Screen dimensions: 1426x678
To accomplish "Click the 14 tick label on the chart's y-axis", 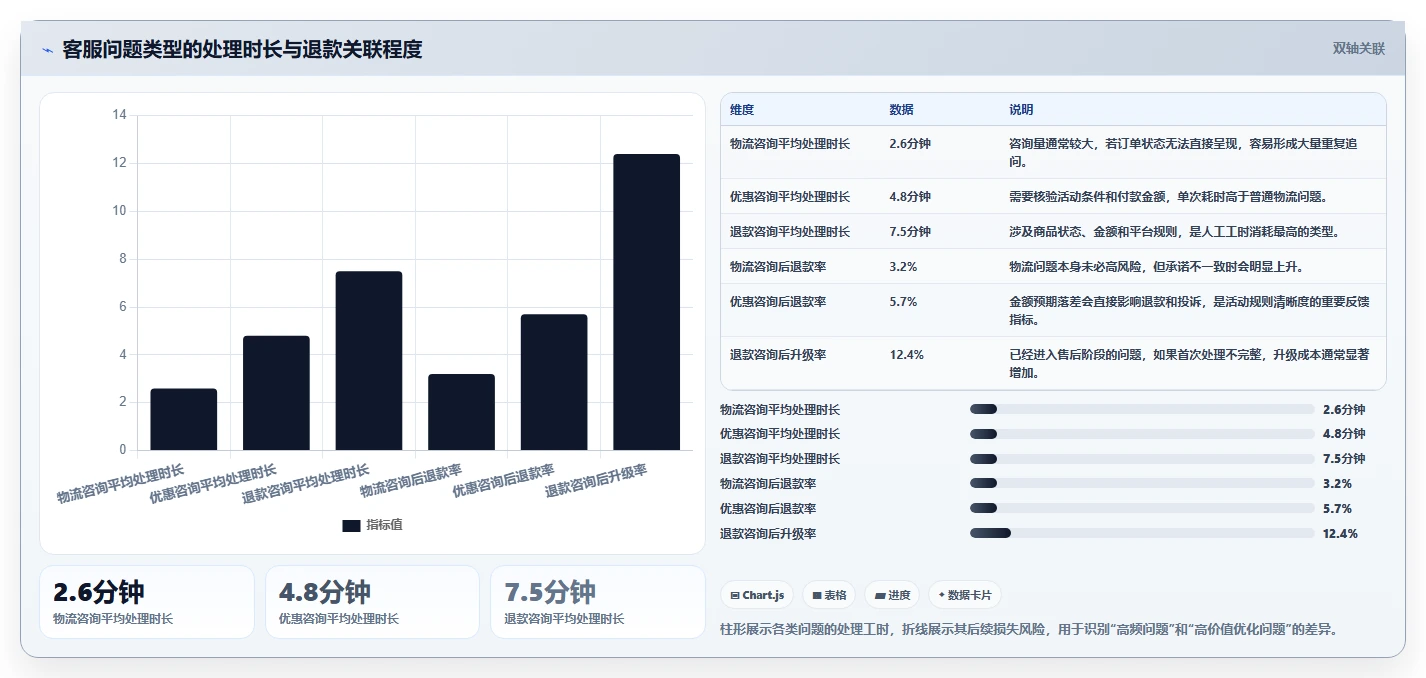I will click(x=119, y=115).
